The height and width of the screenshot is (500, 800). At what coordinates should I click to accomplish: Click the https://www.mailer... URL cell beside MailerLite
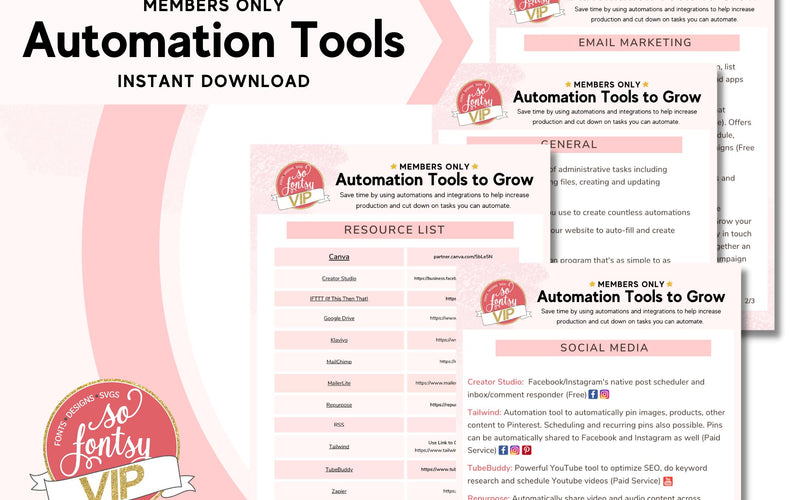(432, 383)
